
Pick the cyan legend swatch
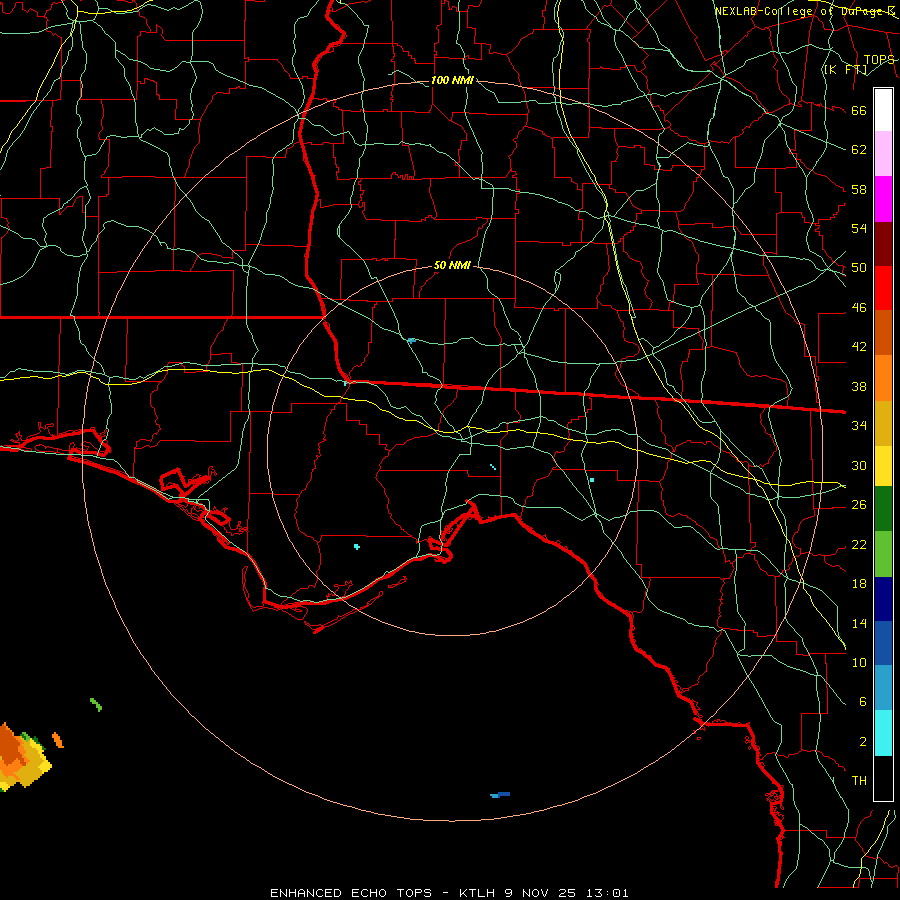(883, 733)
